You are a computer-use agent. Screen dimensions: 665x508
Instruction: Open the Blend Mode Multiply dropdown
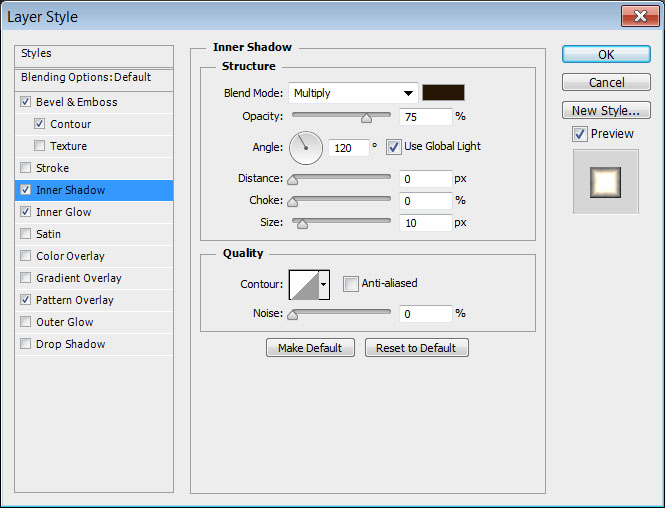pos(353,93)
